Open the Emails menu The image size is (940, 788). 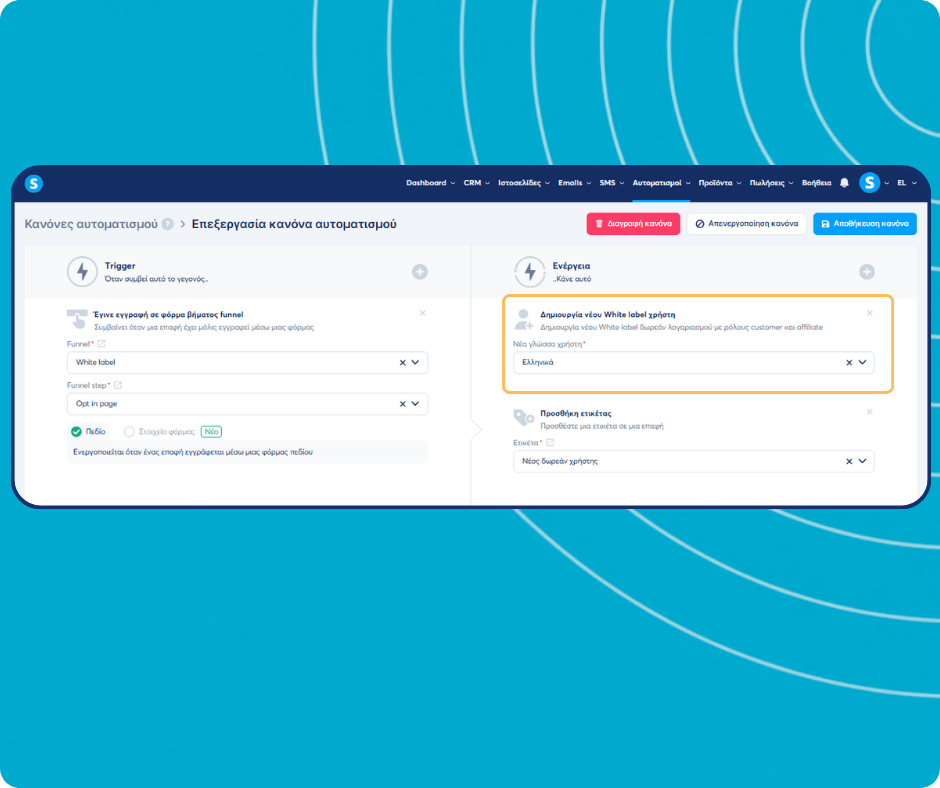574,183
